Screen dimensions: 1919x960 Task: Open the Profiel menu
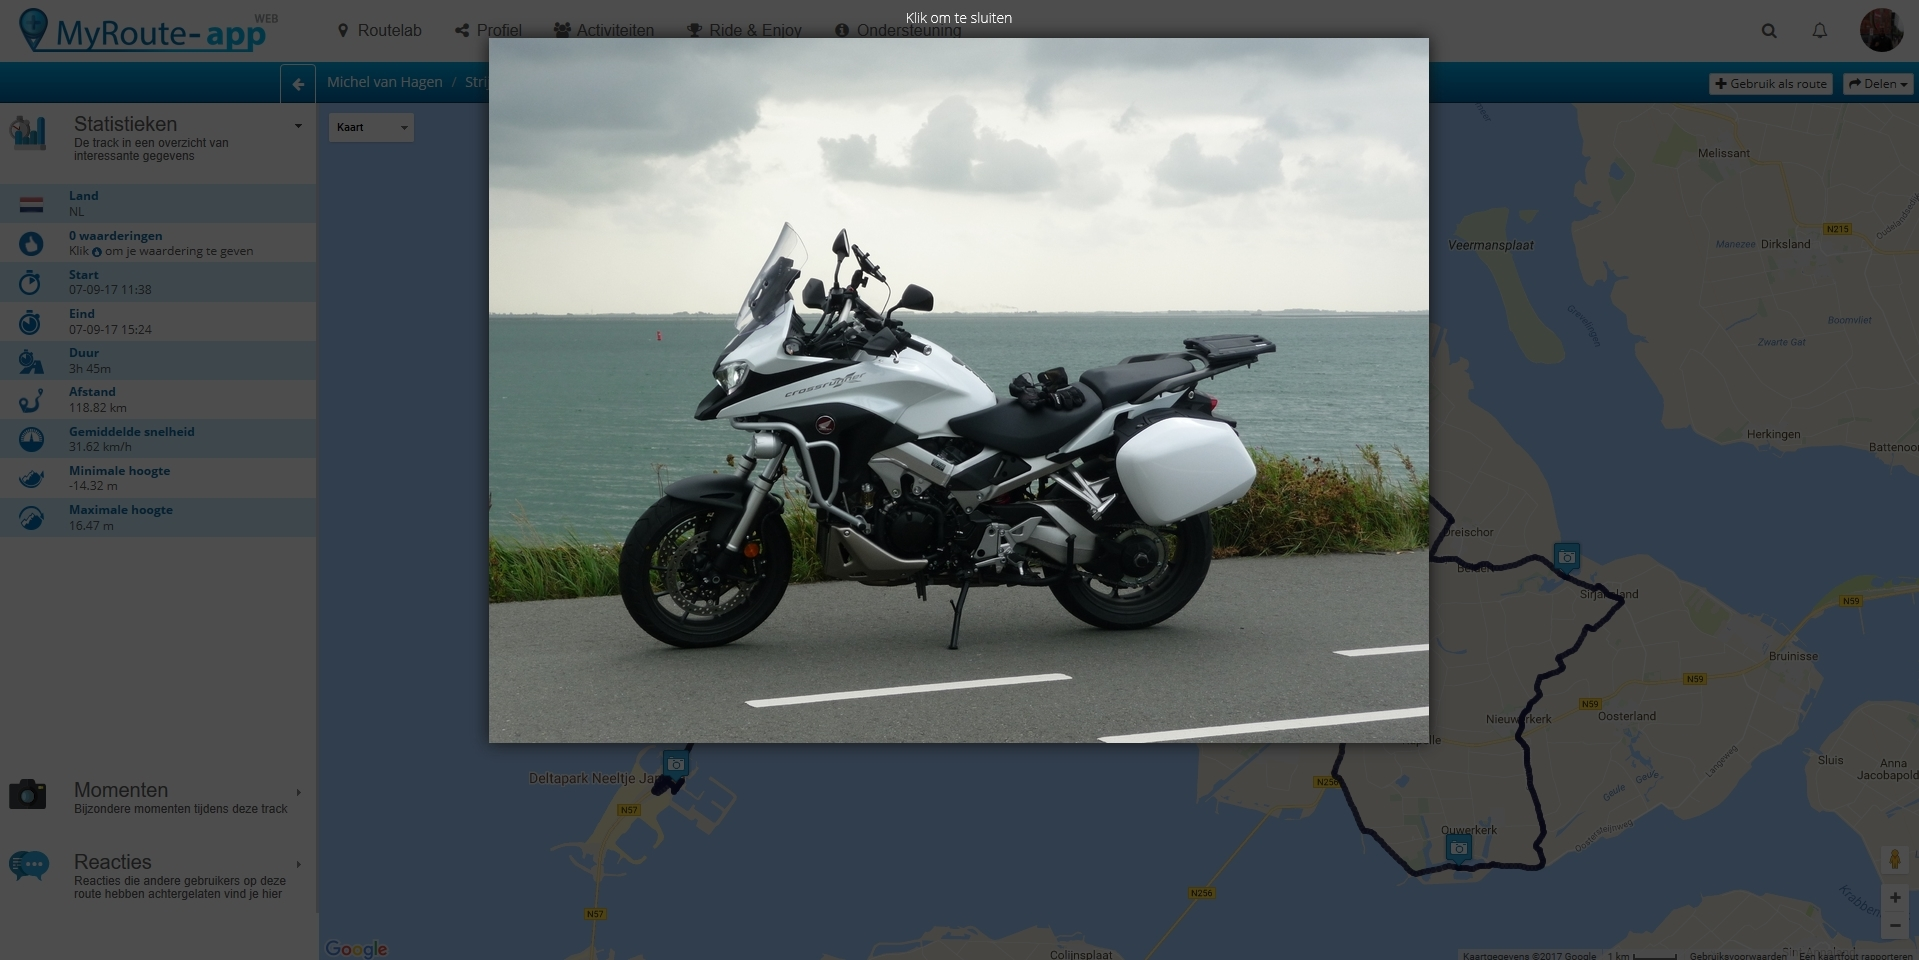click(x=488, y=30)
